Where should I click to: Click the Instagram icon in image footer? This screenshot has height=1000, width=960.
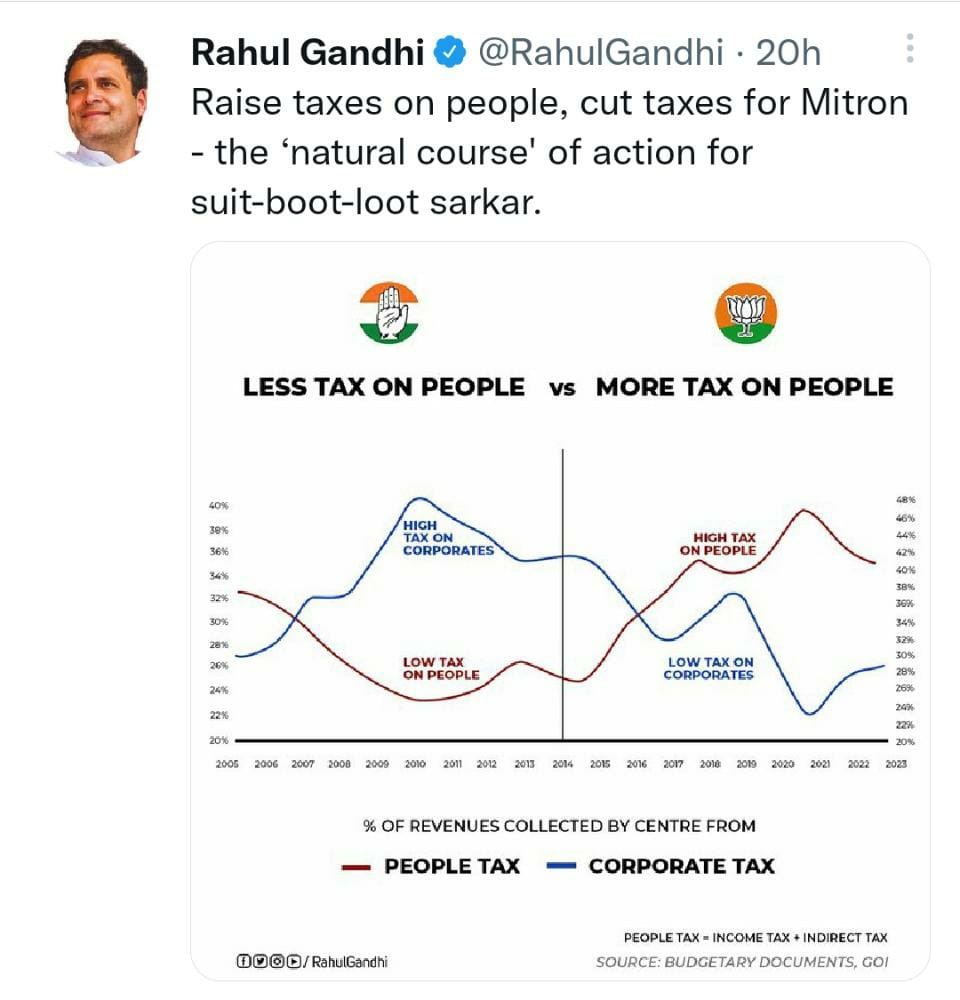point(277,960)
